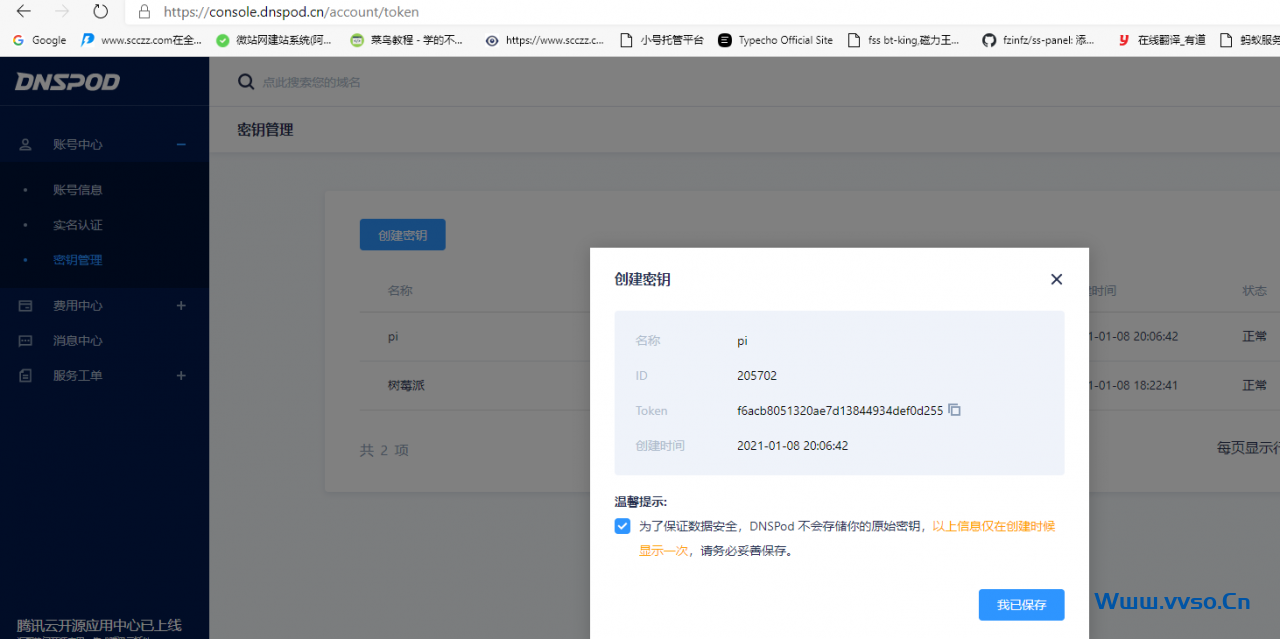Select the pi row name in the table

[393, 337]
